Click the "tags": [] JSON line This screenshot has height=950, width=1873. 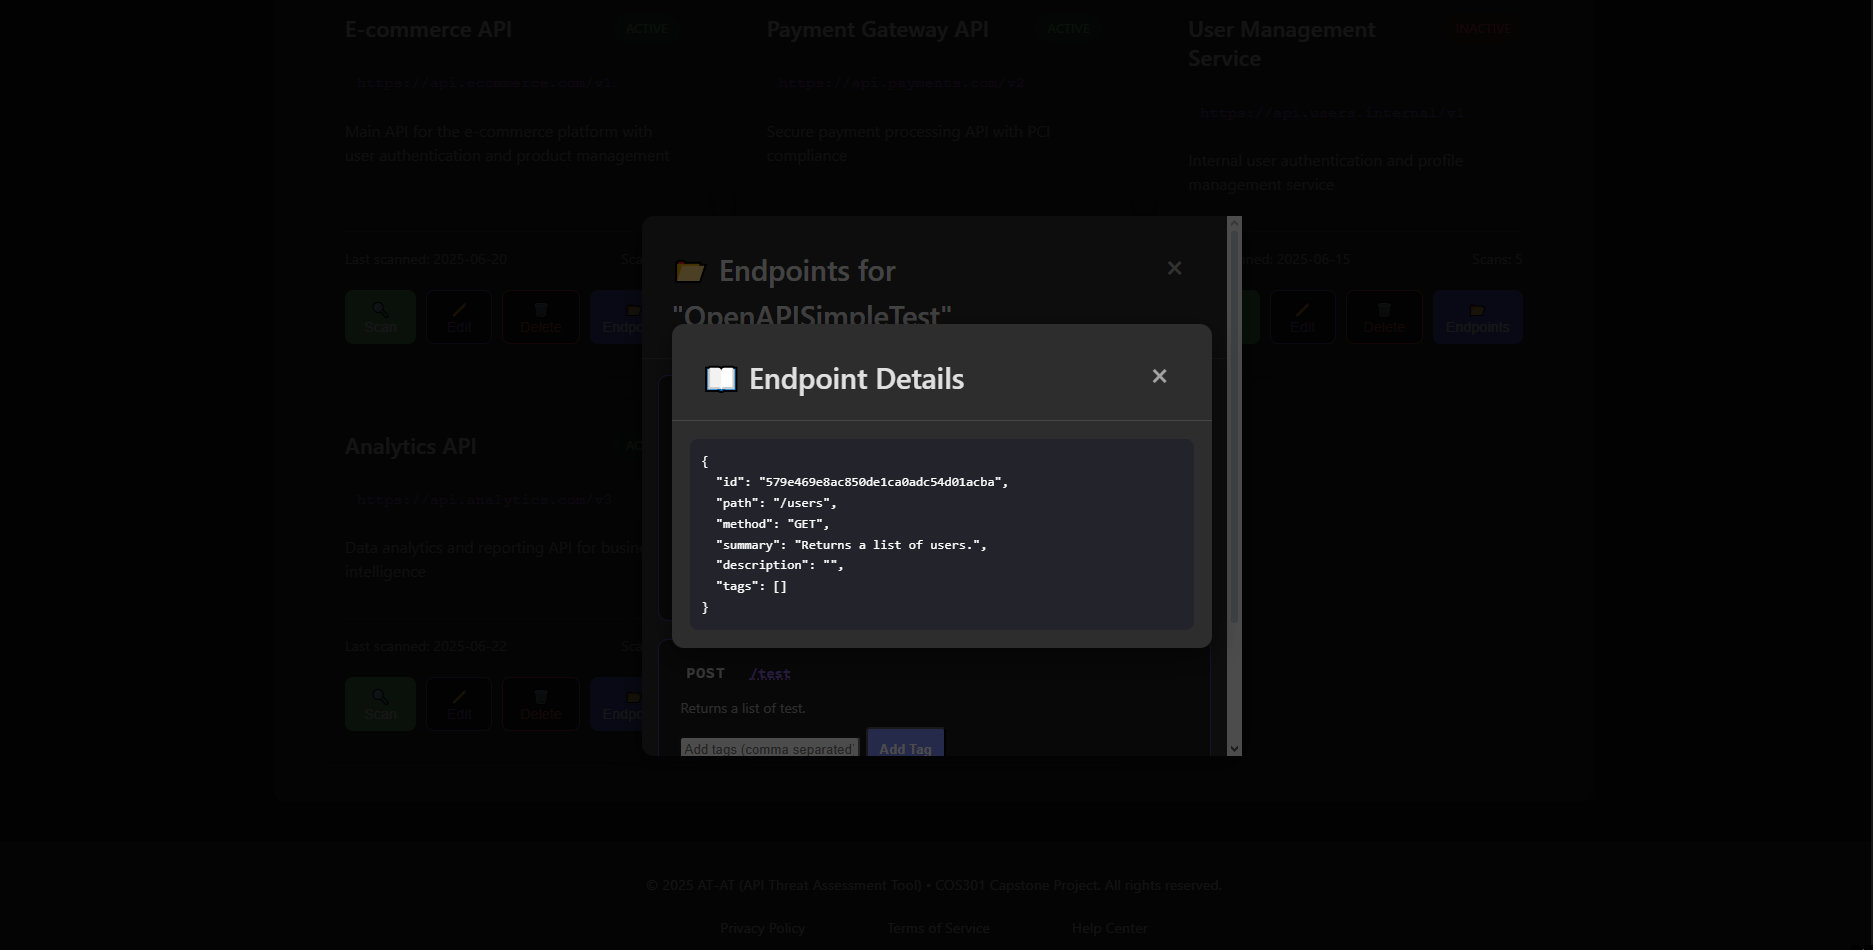(x=751, y=586)
